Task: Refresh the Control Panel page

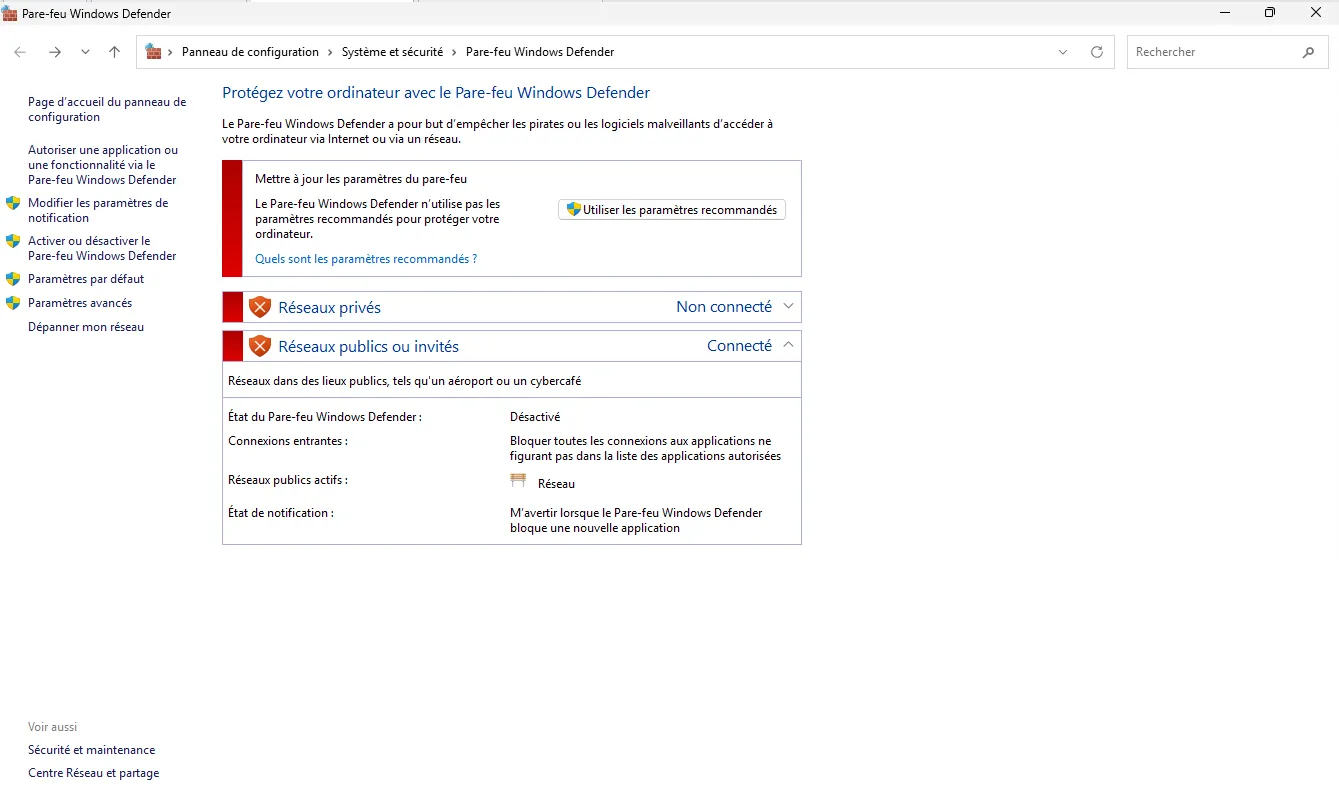Action: (1097, 52)
